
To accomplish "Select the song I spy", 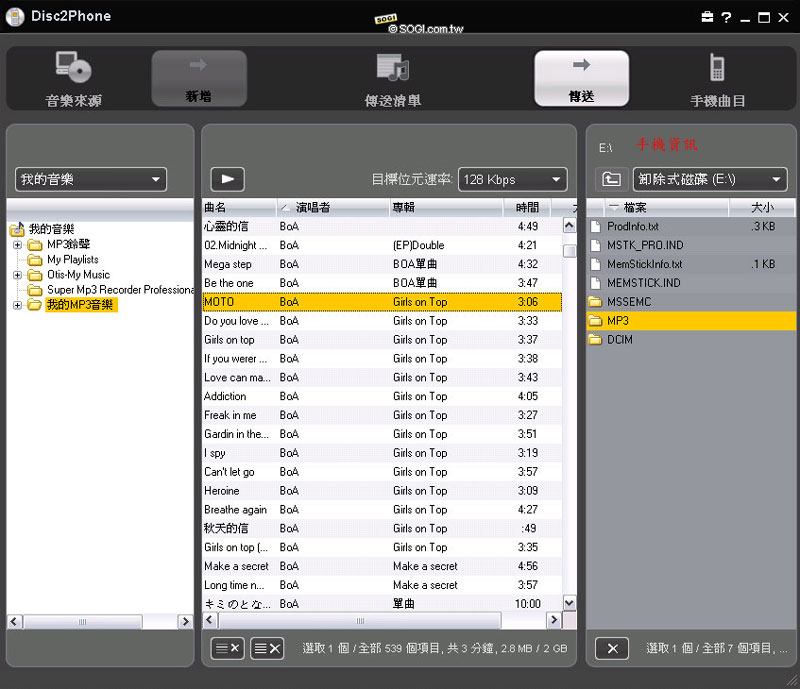I will coord(382,453).
